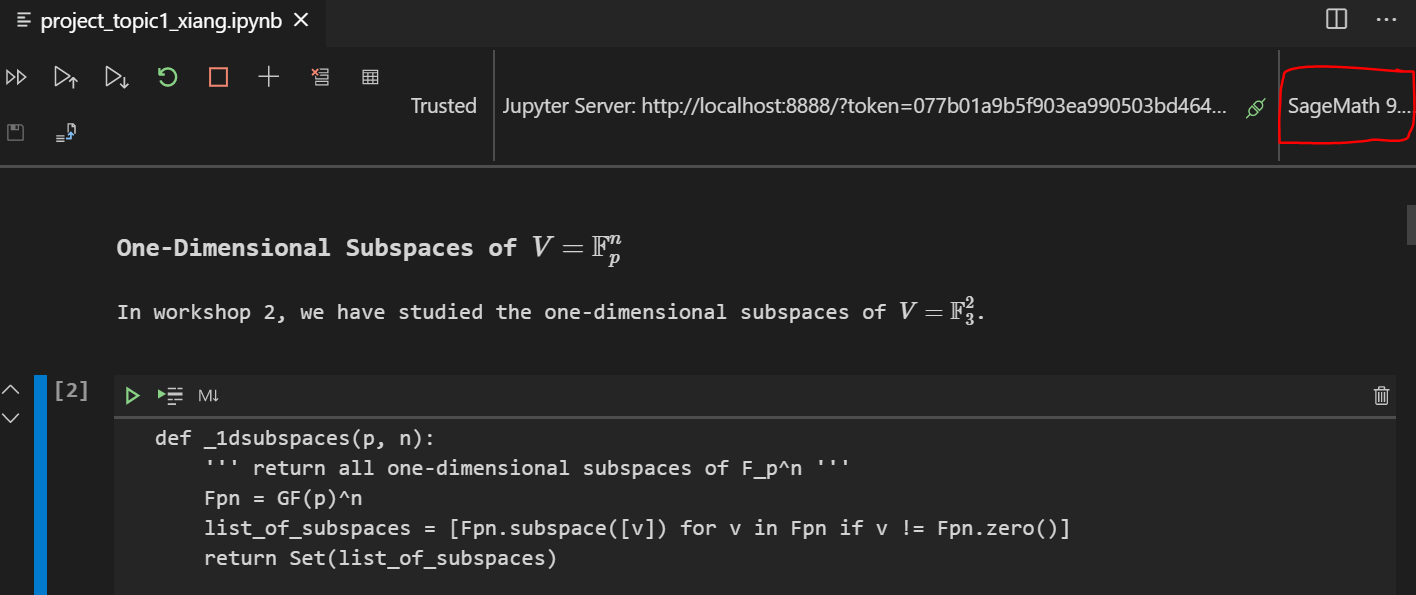
Task: Click the Restart kernel icon
Action: 167,76
